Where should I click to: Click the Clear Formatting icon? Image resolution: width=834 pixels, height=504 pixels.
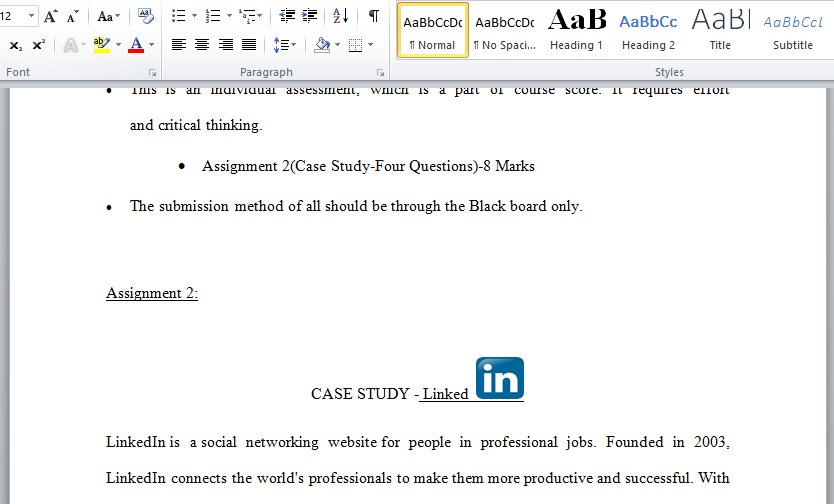click(145, 16)
